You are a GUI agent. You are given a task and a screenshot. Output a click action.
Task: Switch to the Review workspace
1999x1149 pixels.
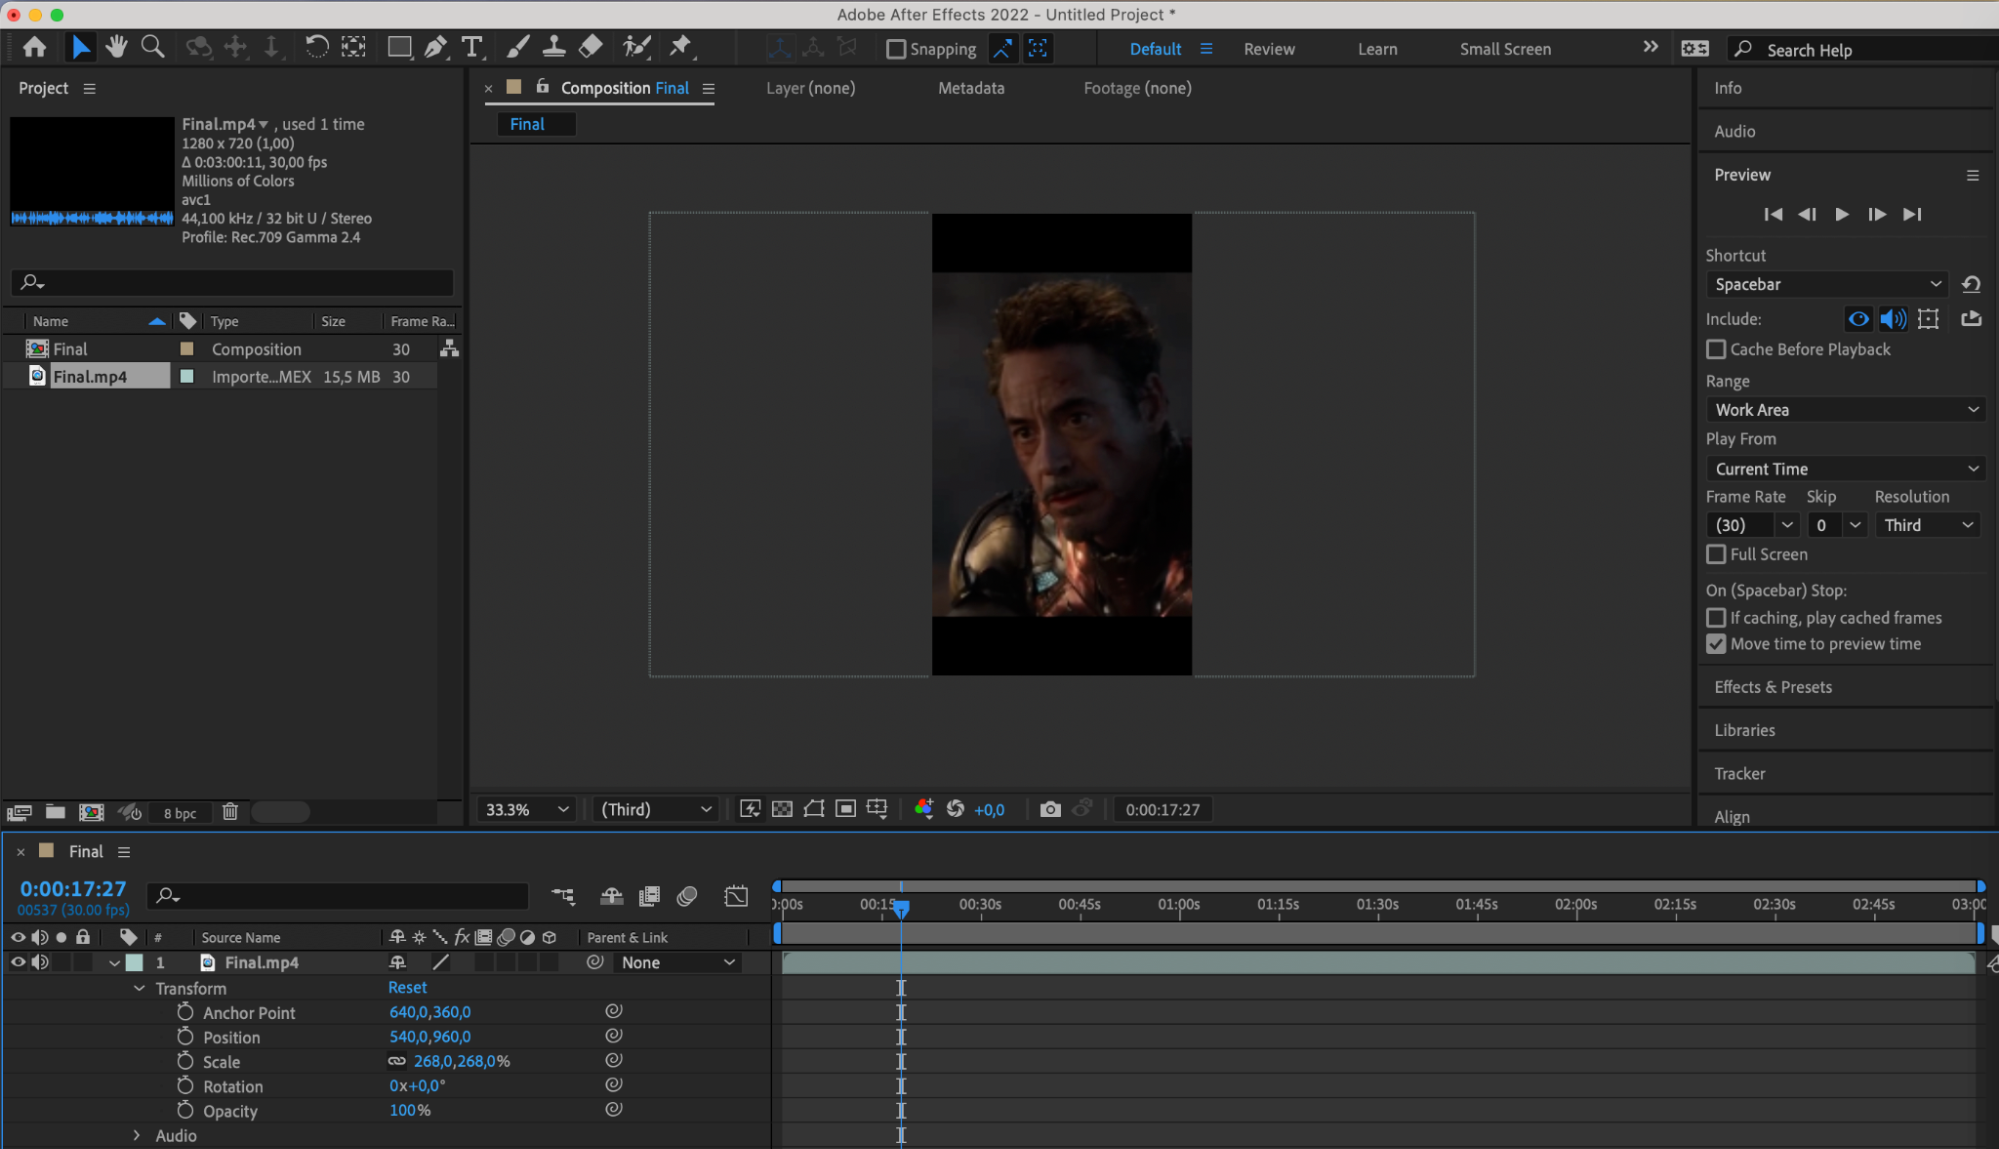click(x=1268, y=49)
